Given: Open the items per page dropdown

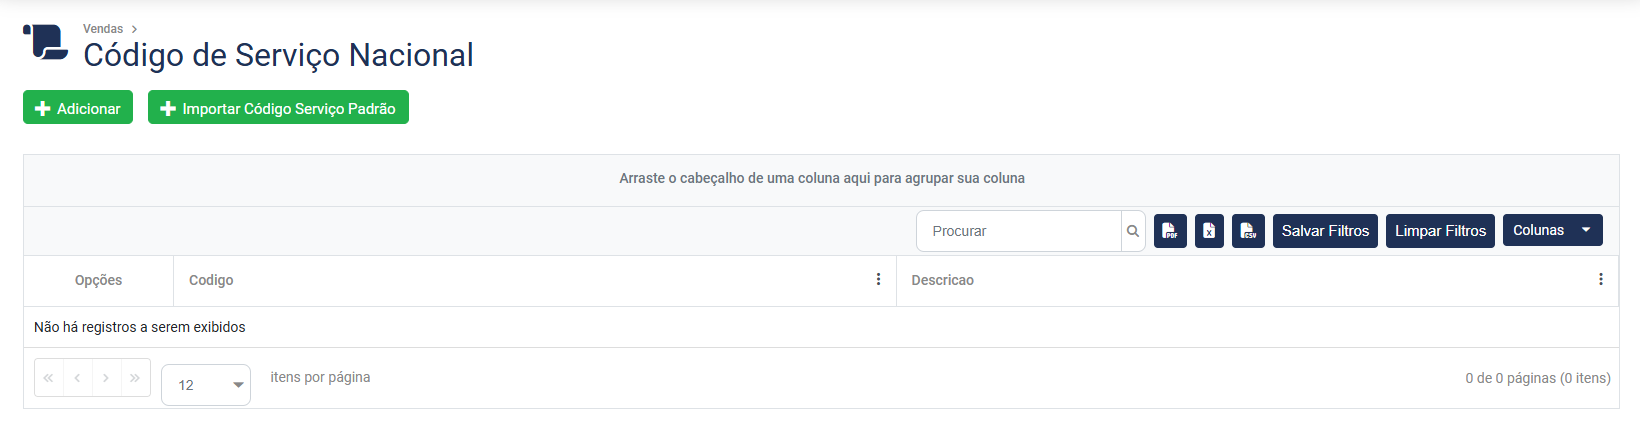Looking at the screenshot, I should pos(206,385).
